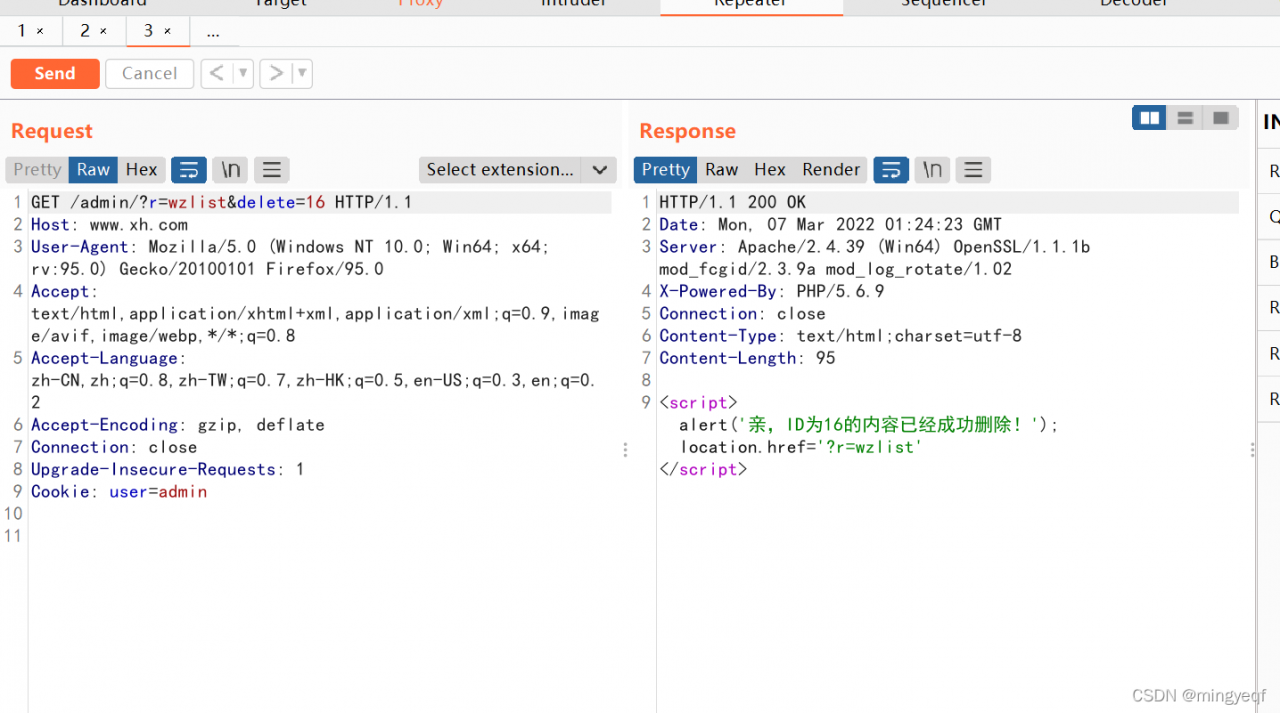The image size is (1280, 713).
Task: Toggle word wrap icon in Request panel
Action: [189, 170]
